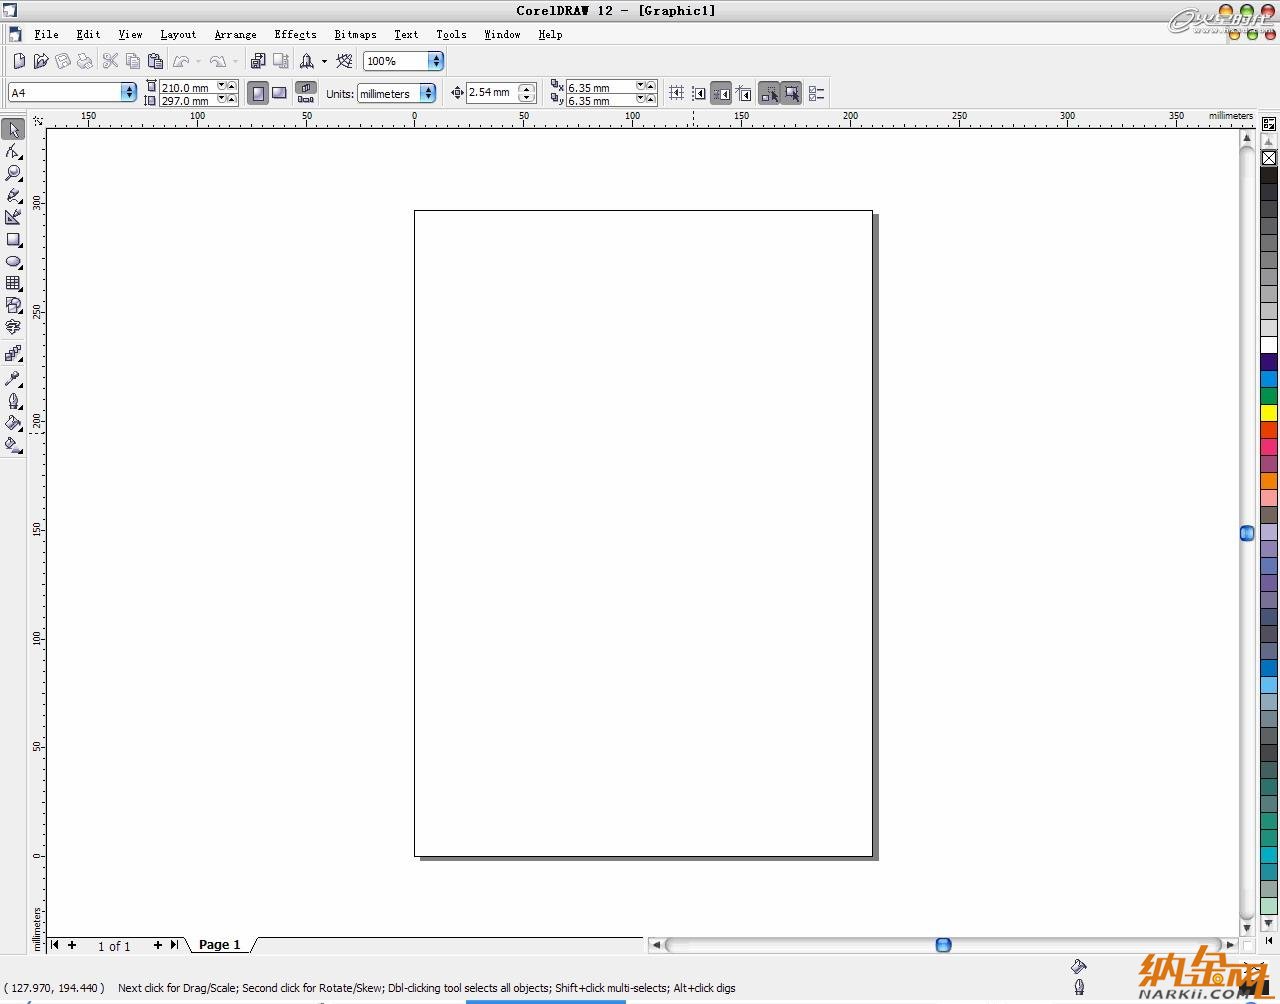Viewport: 1280px width, 1004px height.
Task: Toggle default or current page size
Action: tap(306, 93)
